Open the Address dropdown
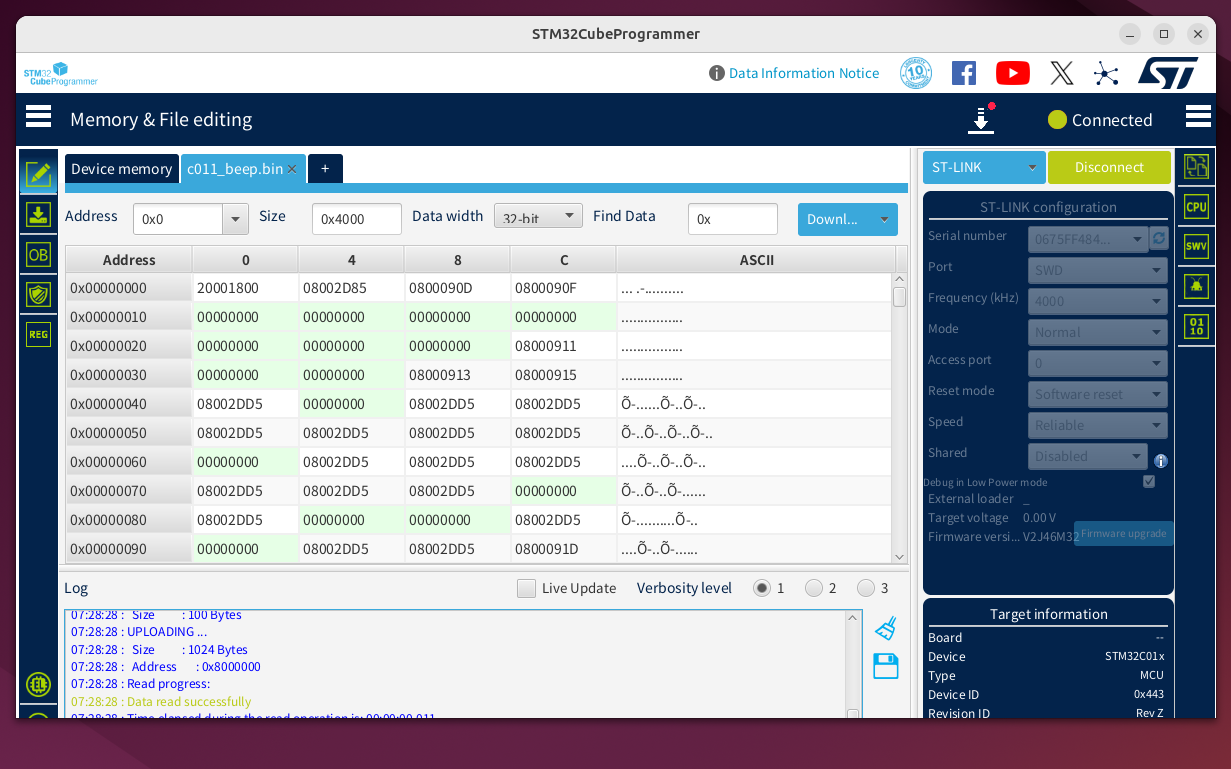 [x=234, y=219]
